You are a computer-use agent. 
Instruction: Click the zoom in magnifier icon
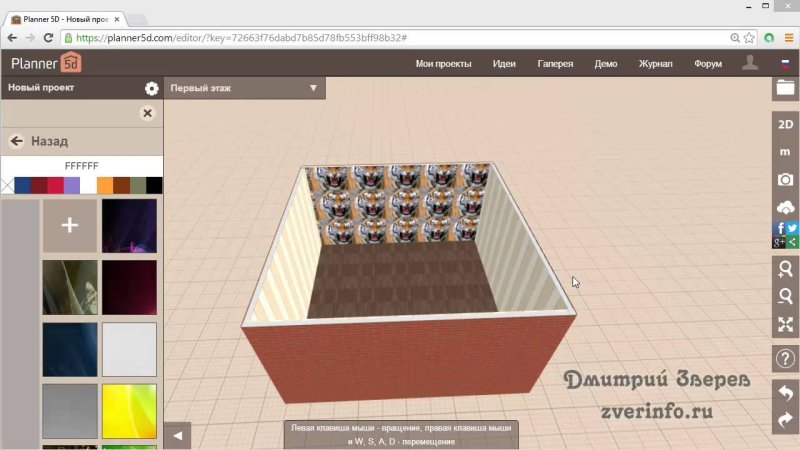pyautogui.click(x=785, y=269)
